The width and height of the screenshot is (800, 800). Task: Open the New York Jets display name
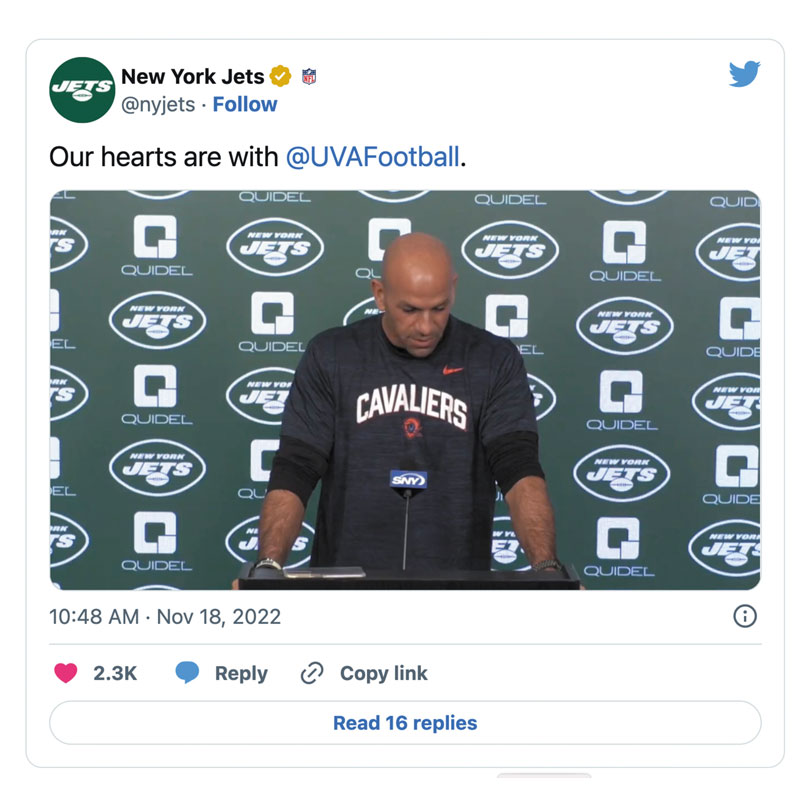[x=193, y=76]
